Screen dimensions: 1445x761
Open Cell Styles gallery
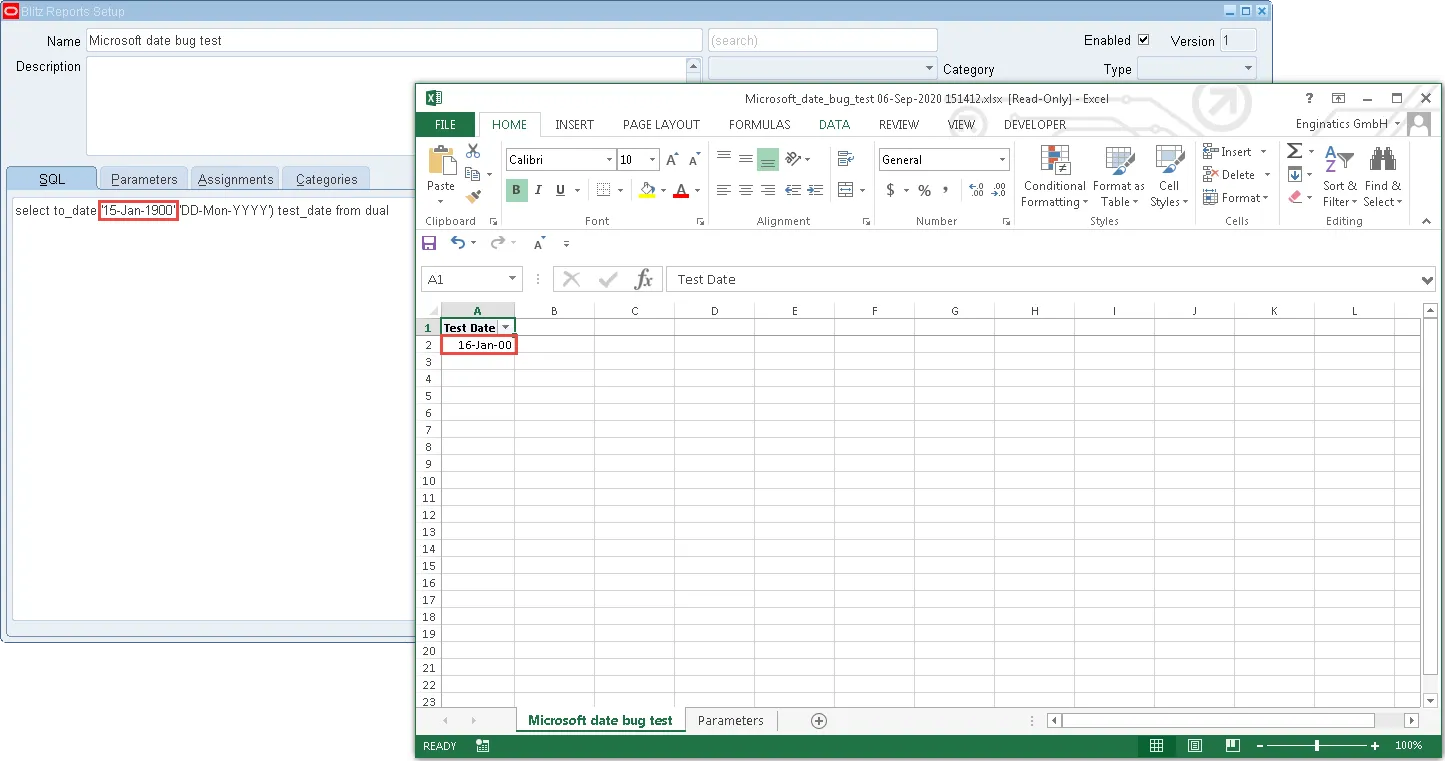pos(1169,176)
